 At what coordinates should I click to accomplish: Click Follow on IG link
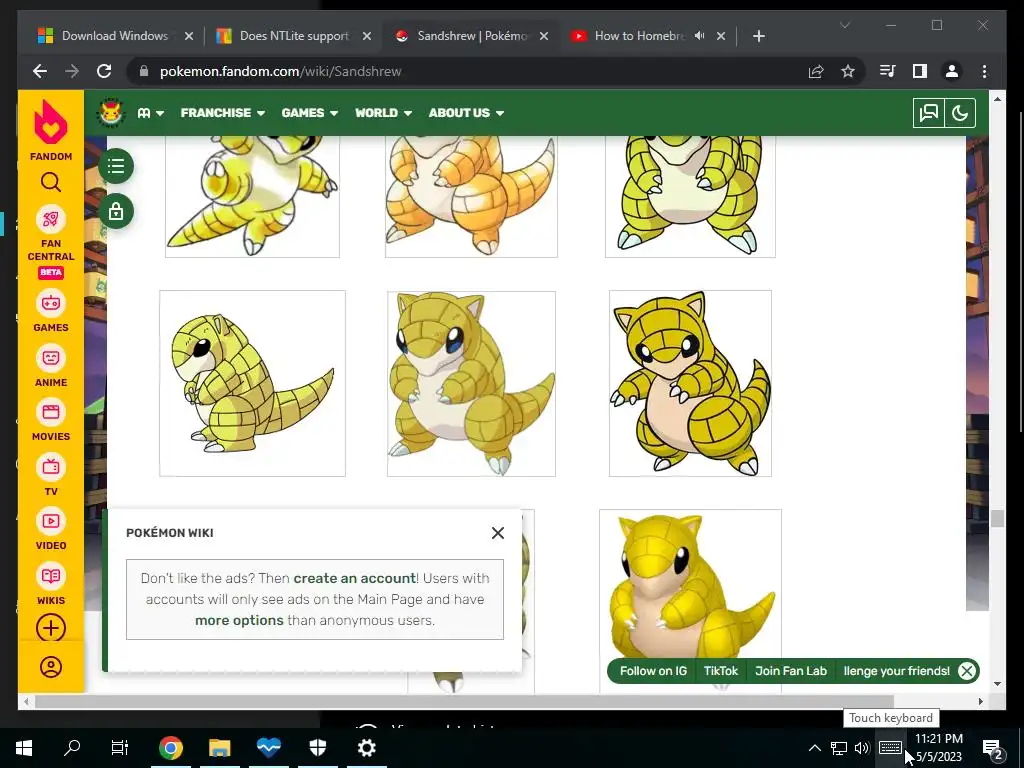pos(653,671)
